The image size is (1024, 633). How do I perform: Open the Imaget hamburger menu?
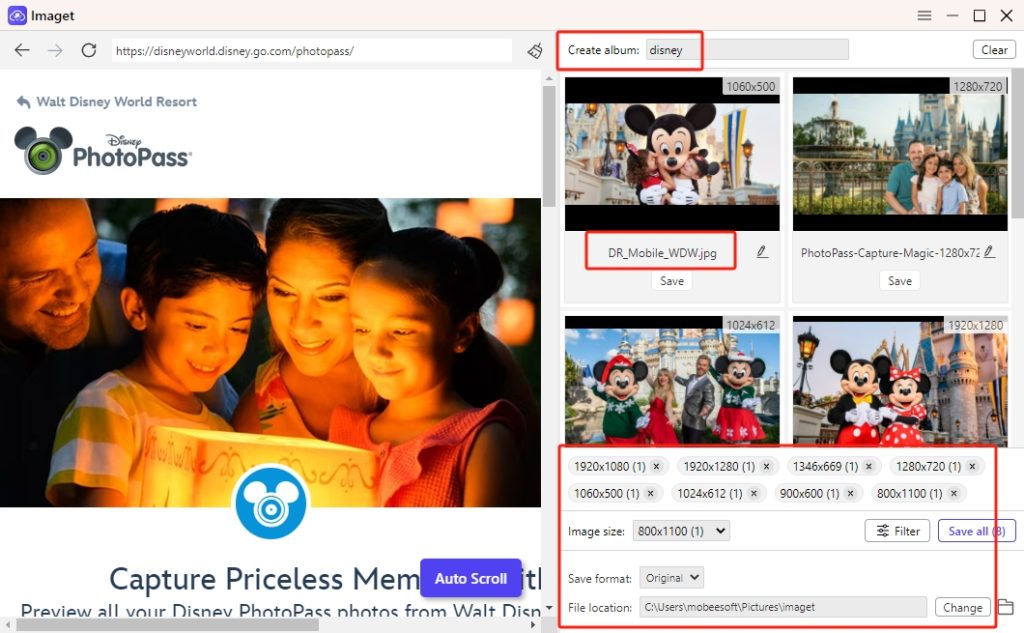tap(925, 15)
